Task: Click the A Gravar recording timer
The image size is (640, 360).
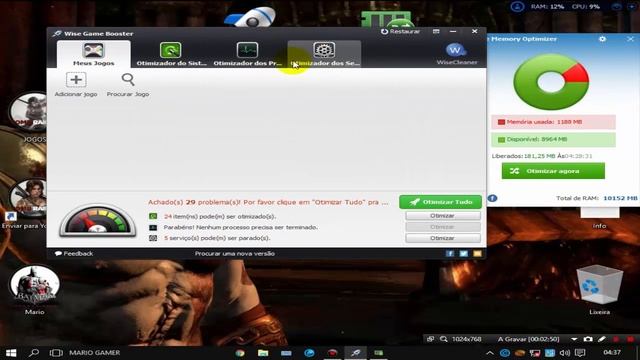Action: point(529,339)
